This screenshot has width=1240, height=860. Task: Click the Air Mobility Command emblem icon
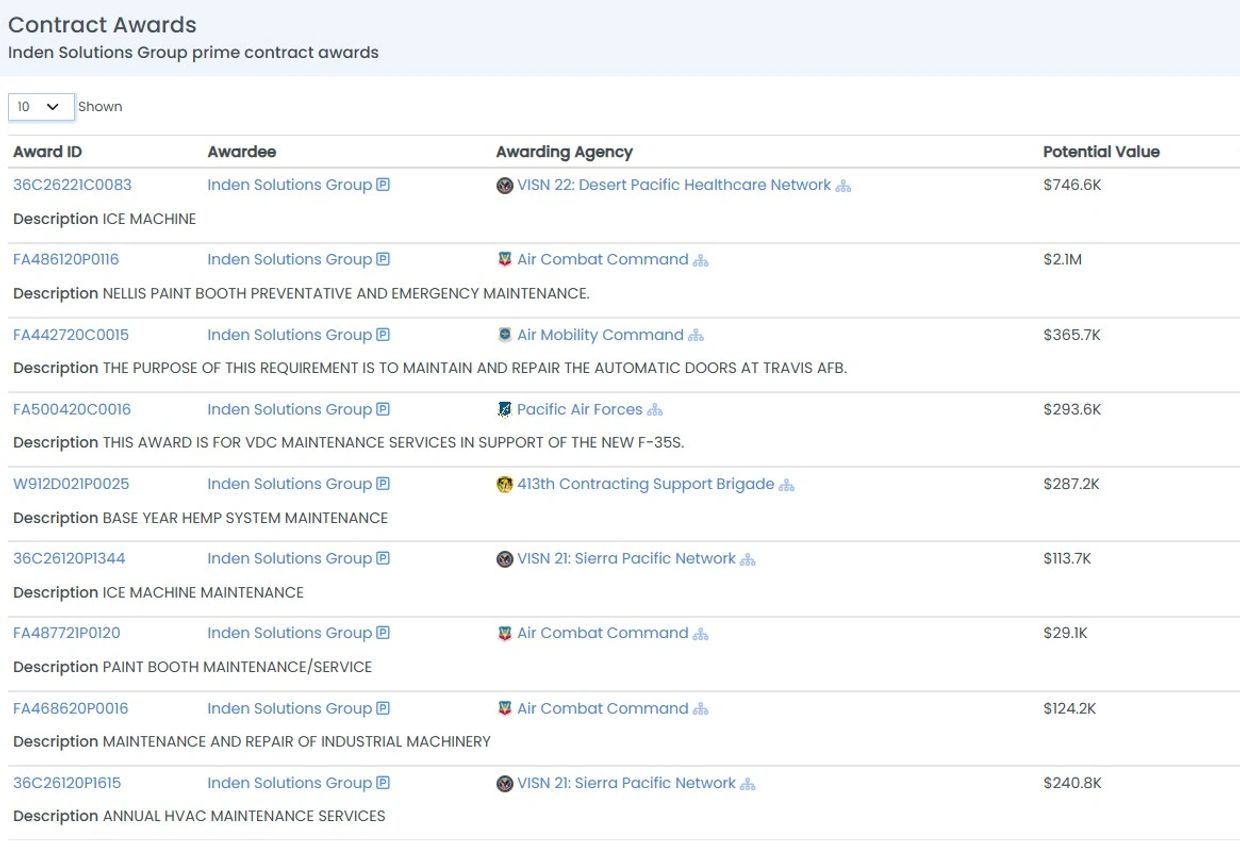click(505, 335)
